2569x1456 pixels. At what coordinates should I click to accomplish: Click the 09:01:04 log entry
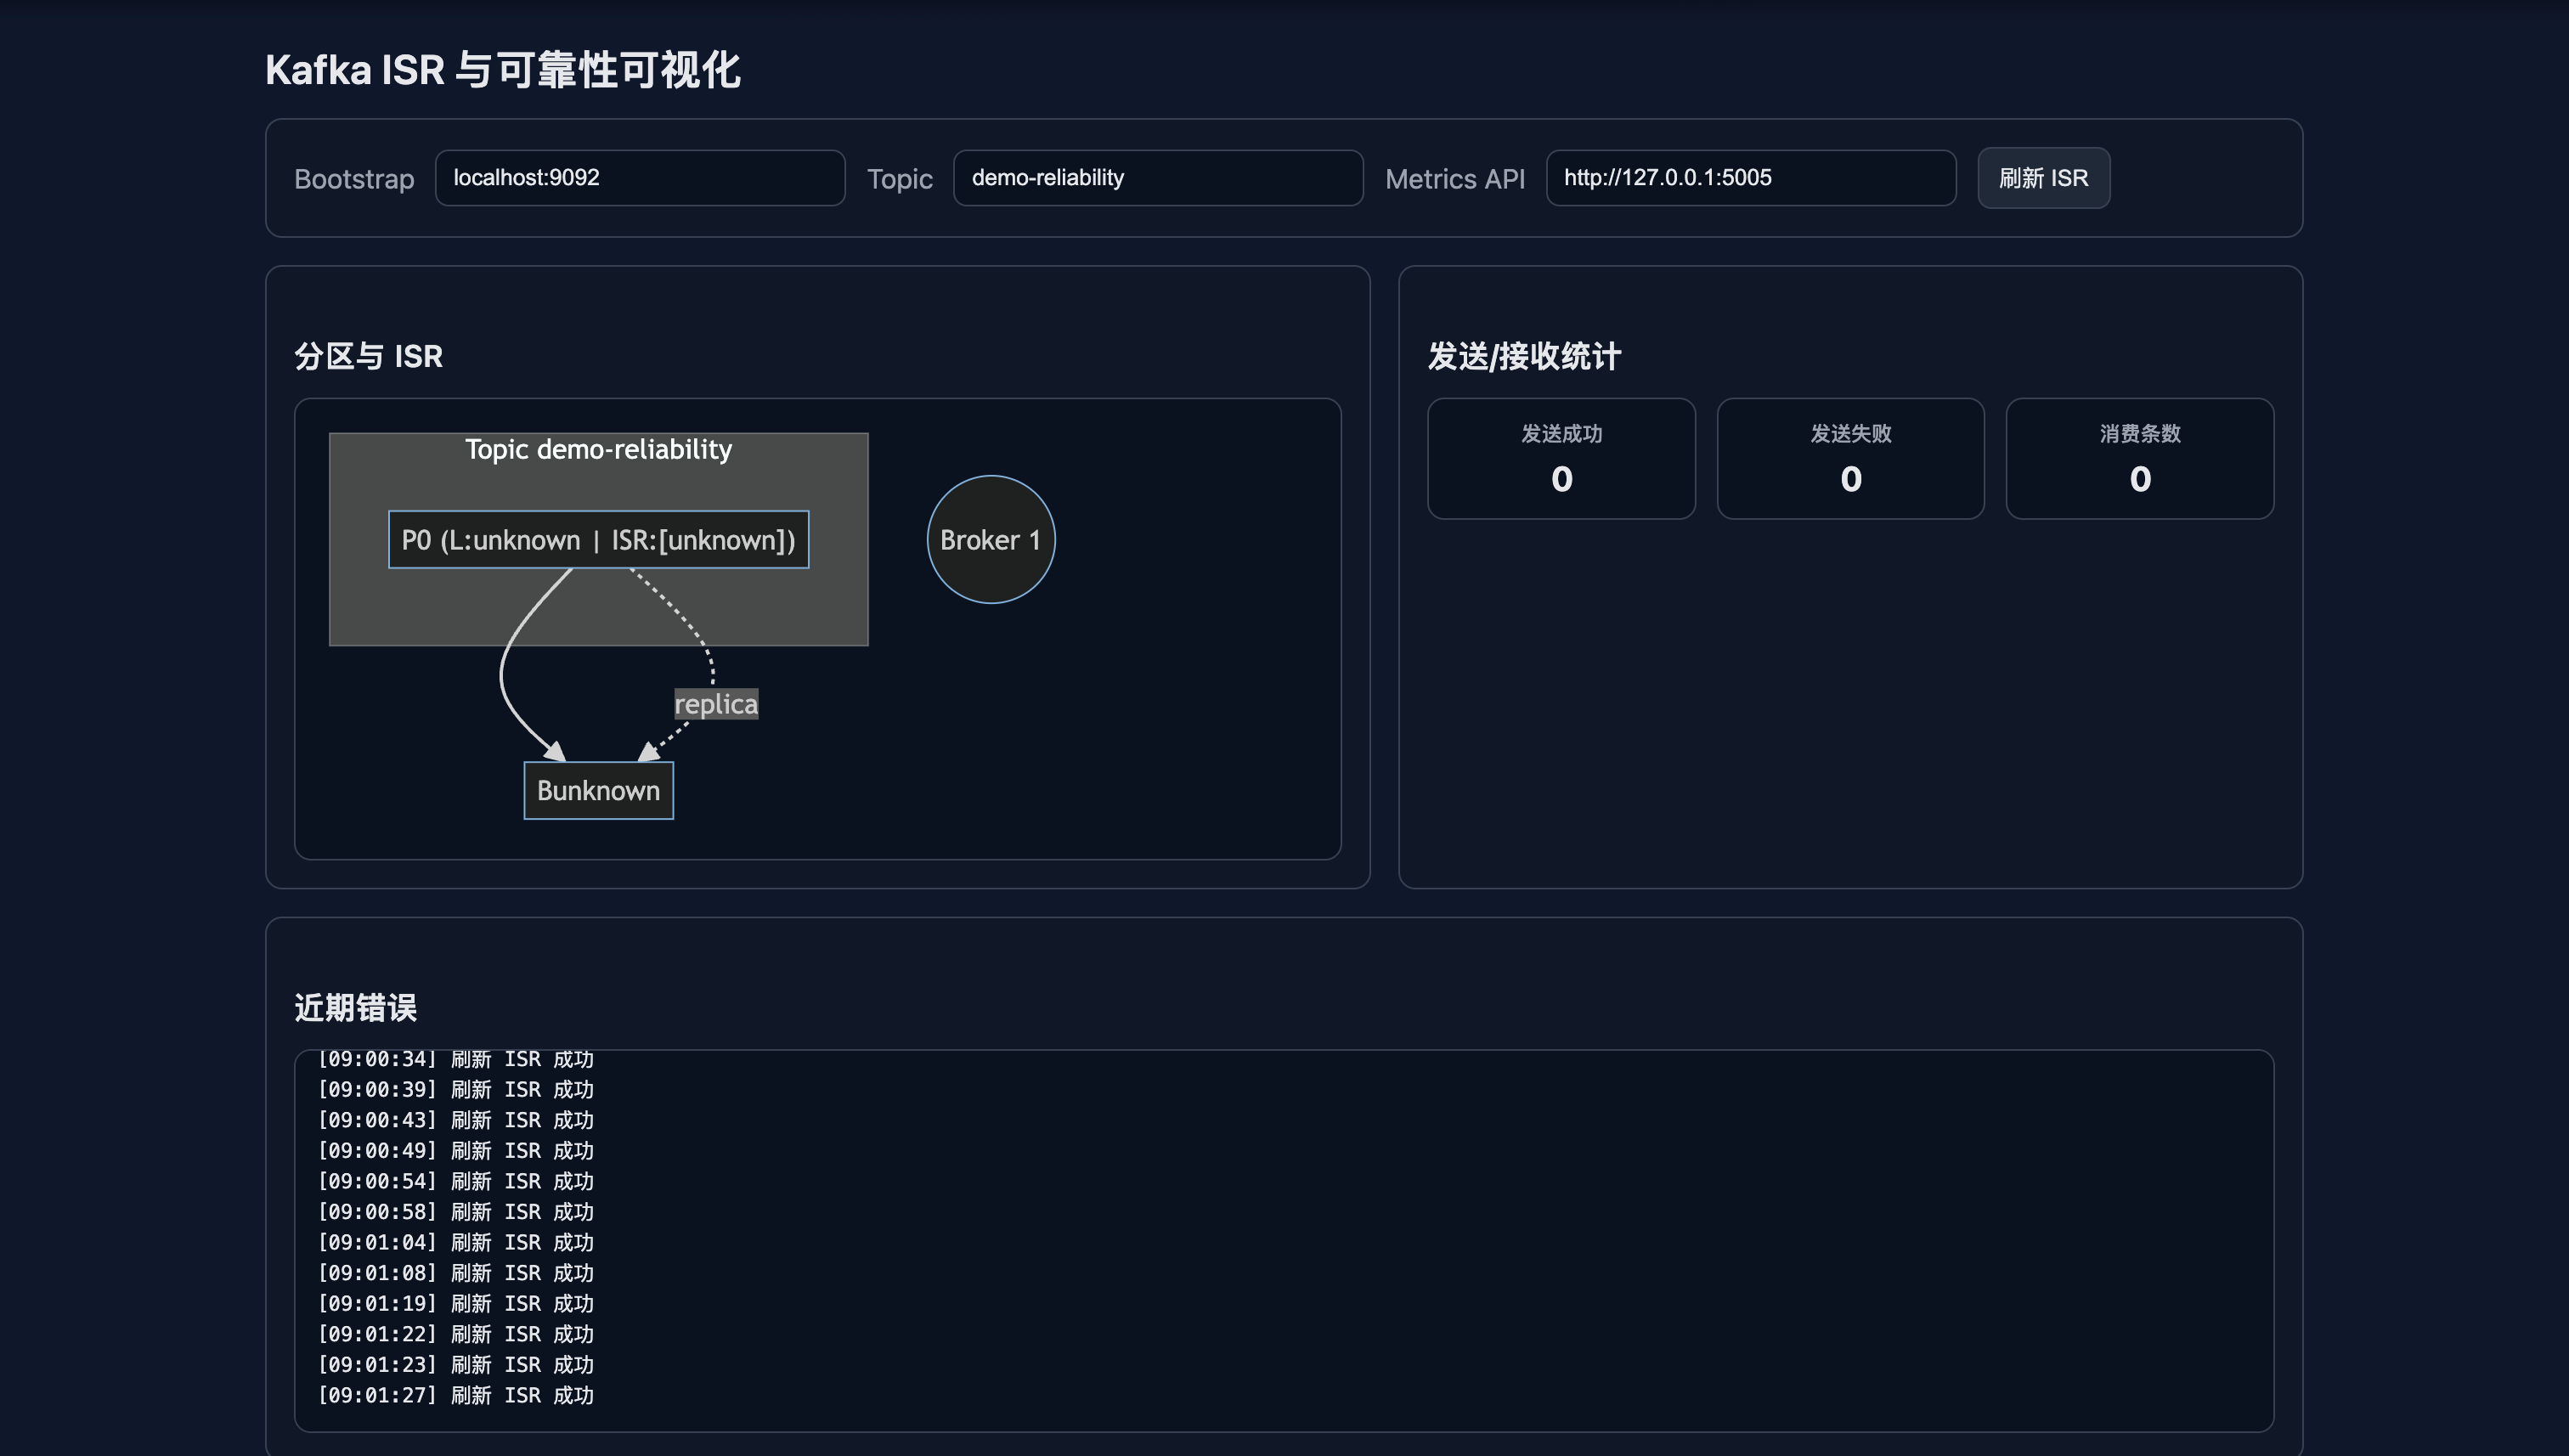click(x=456, y=1243)
